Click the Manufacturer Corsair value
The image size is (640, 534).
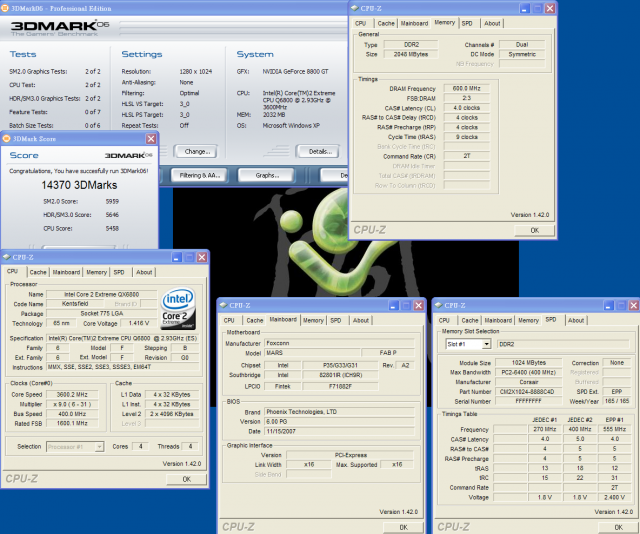click(x=528, y=382)
